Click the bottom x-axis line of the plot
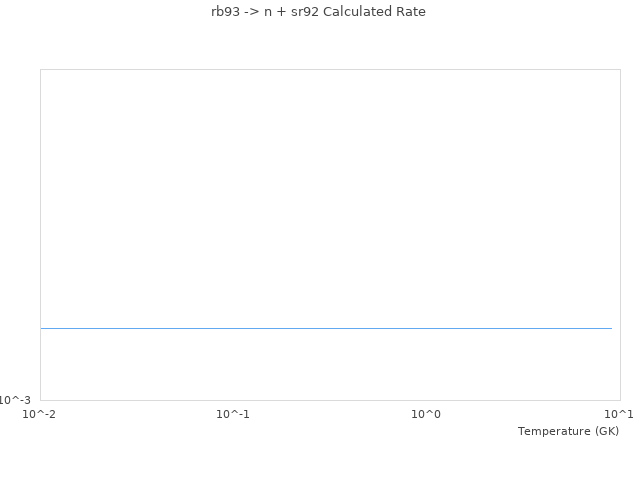This screenshot has width=640, height=480. [330, 400]
